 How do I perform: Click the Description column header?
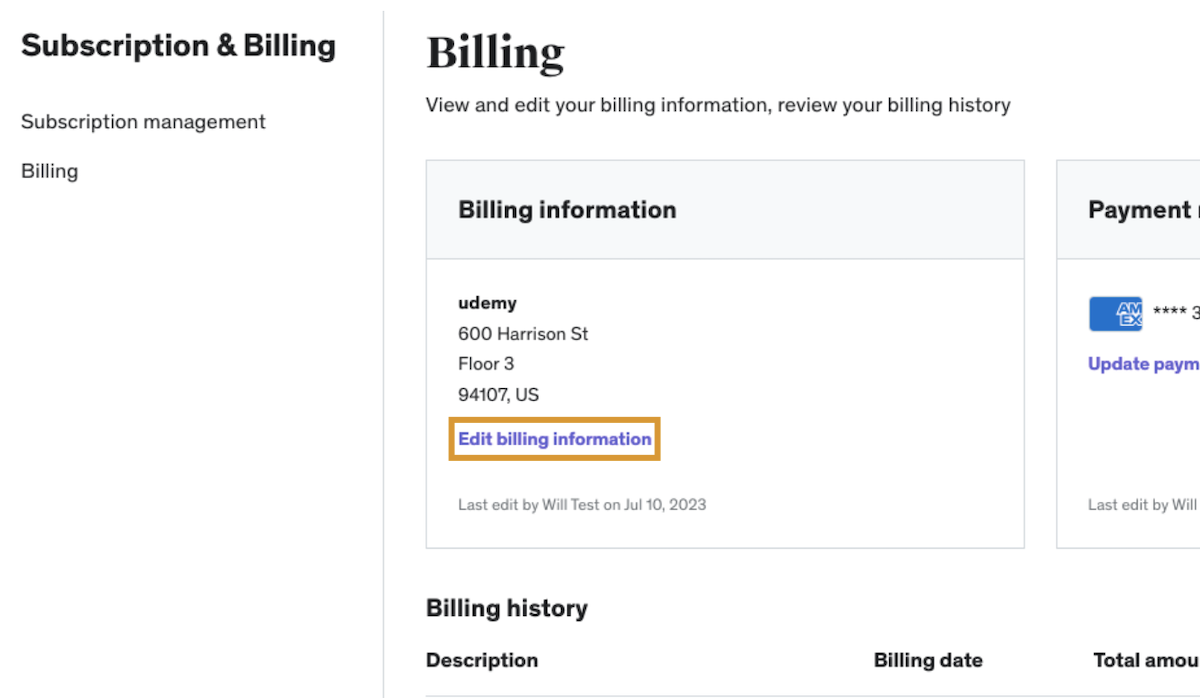(x=482, y=660)
